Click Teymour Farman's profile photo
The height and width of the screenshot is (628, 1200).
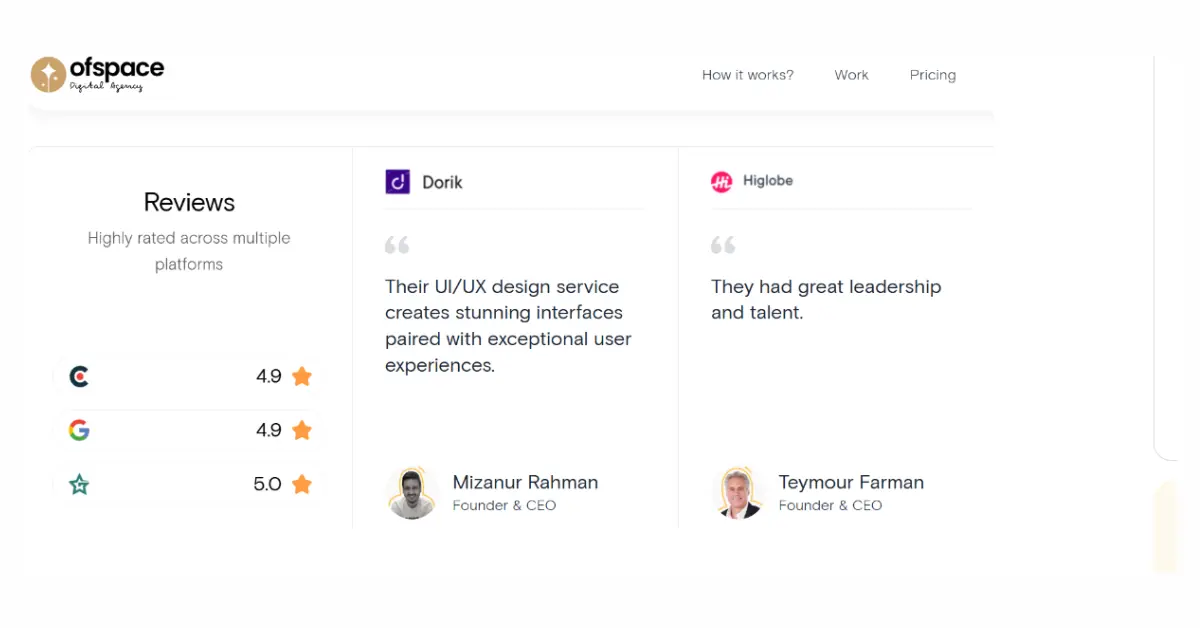739,492
